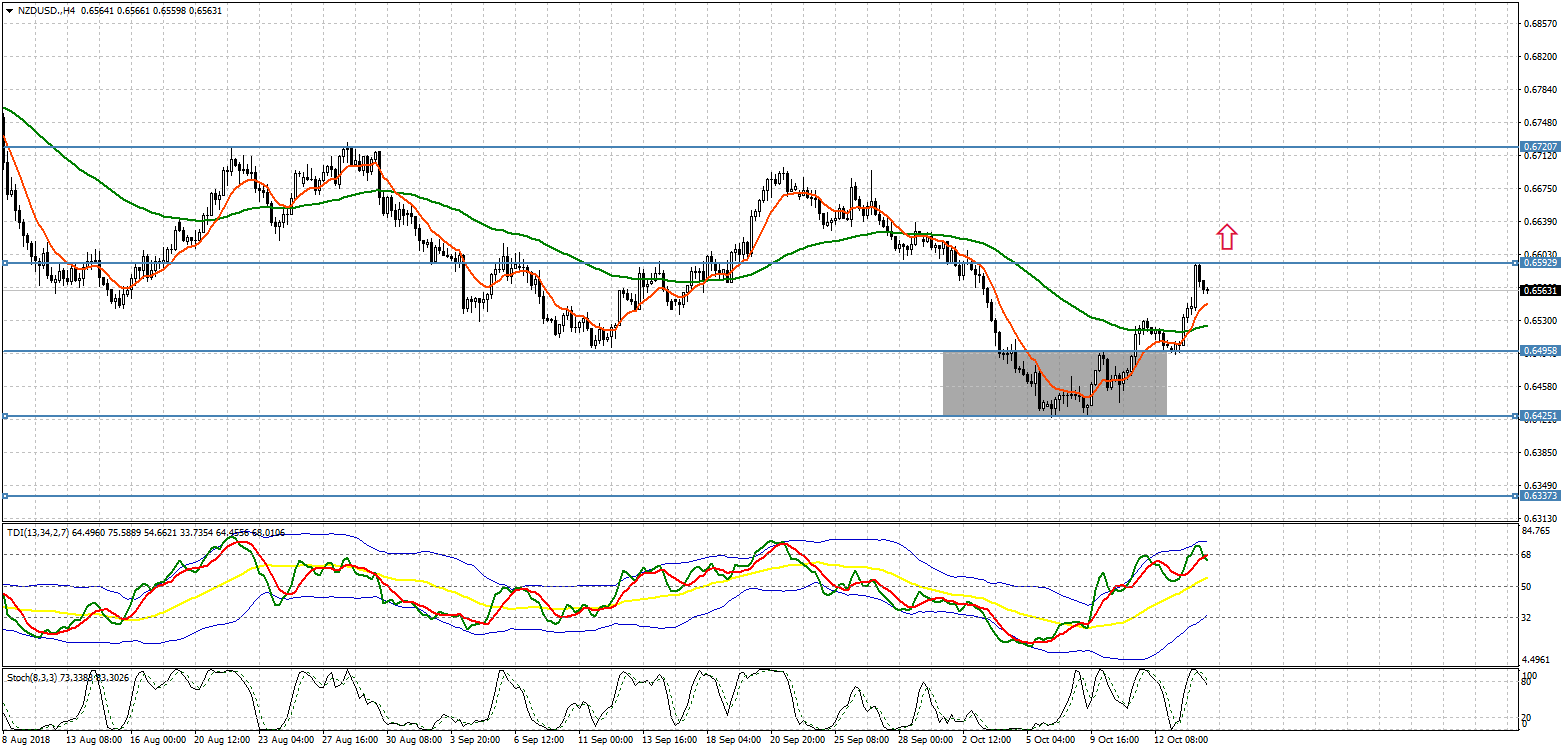
Task: Click the Stoch(8,3,3) indicator label
Action: coord(32,677)
